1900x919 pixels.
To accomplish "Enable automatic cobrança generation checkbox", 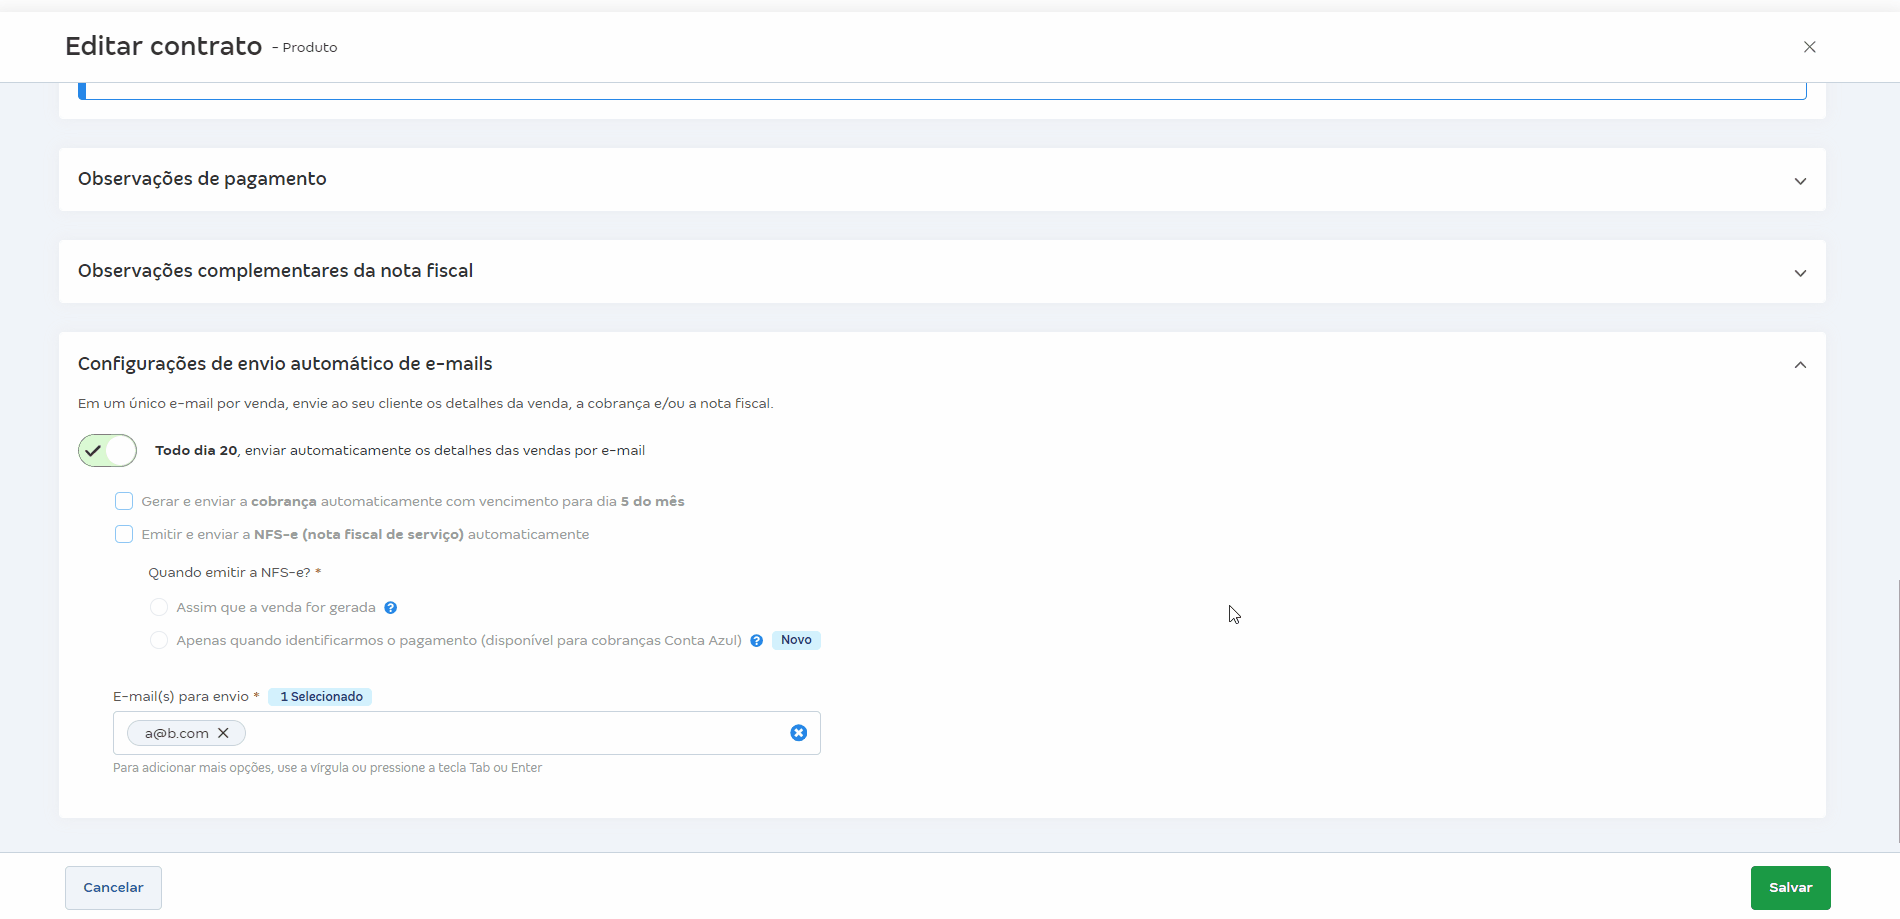I will click(x=124, y=501).
